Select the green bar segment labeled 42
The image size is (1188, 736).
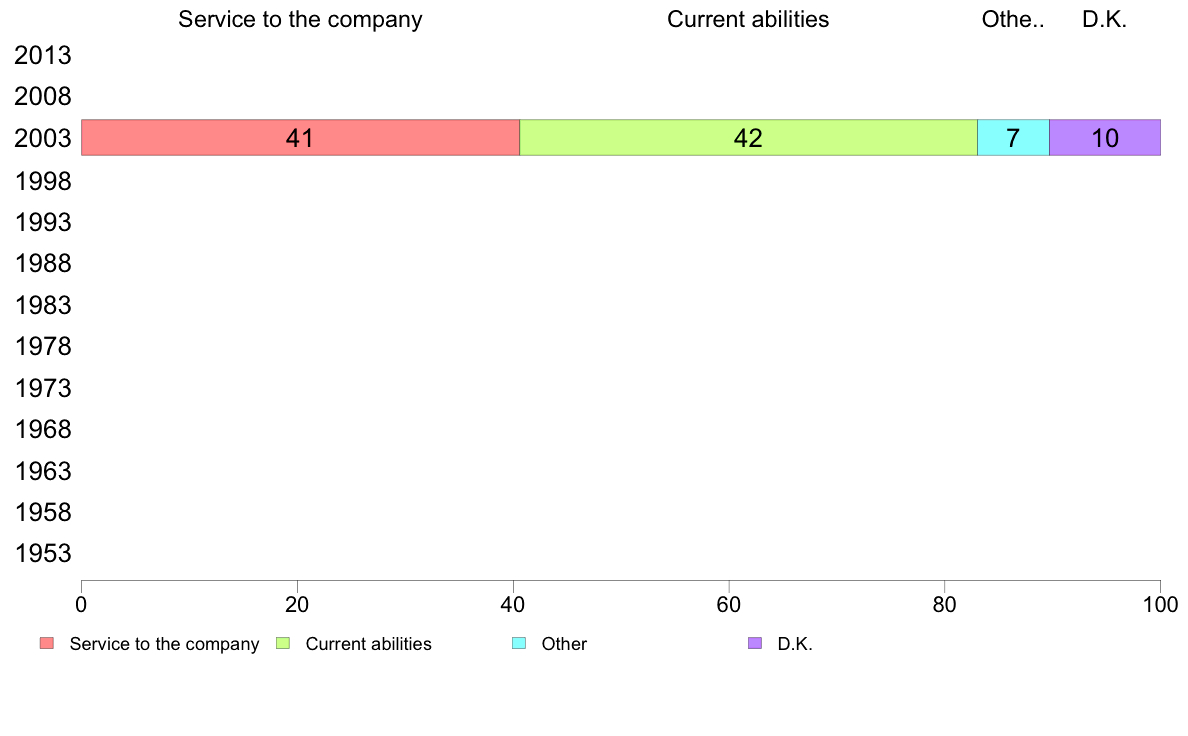tap(748, 138)
